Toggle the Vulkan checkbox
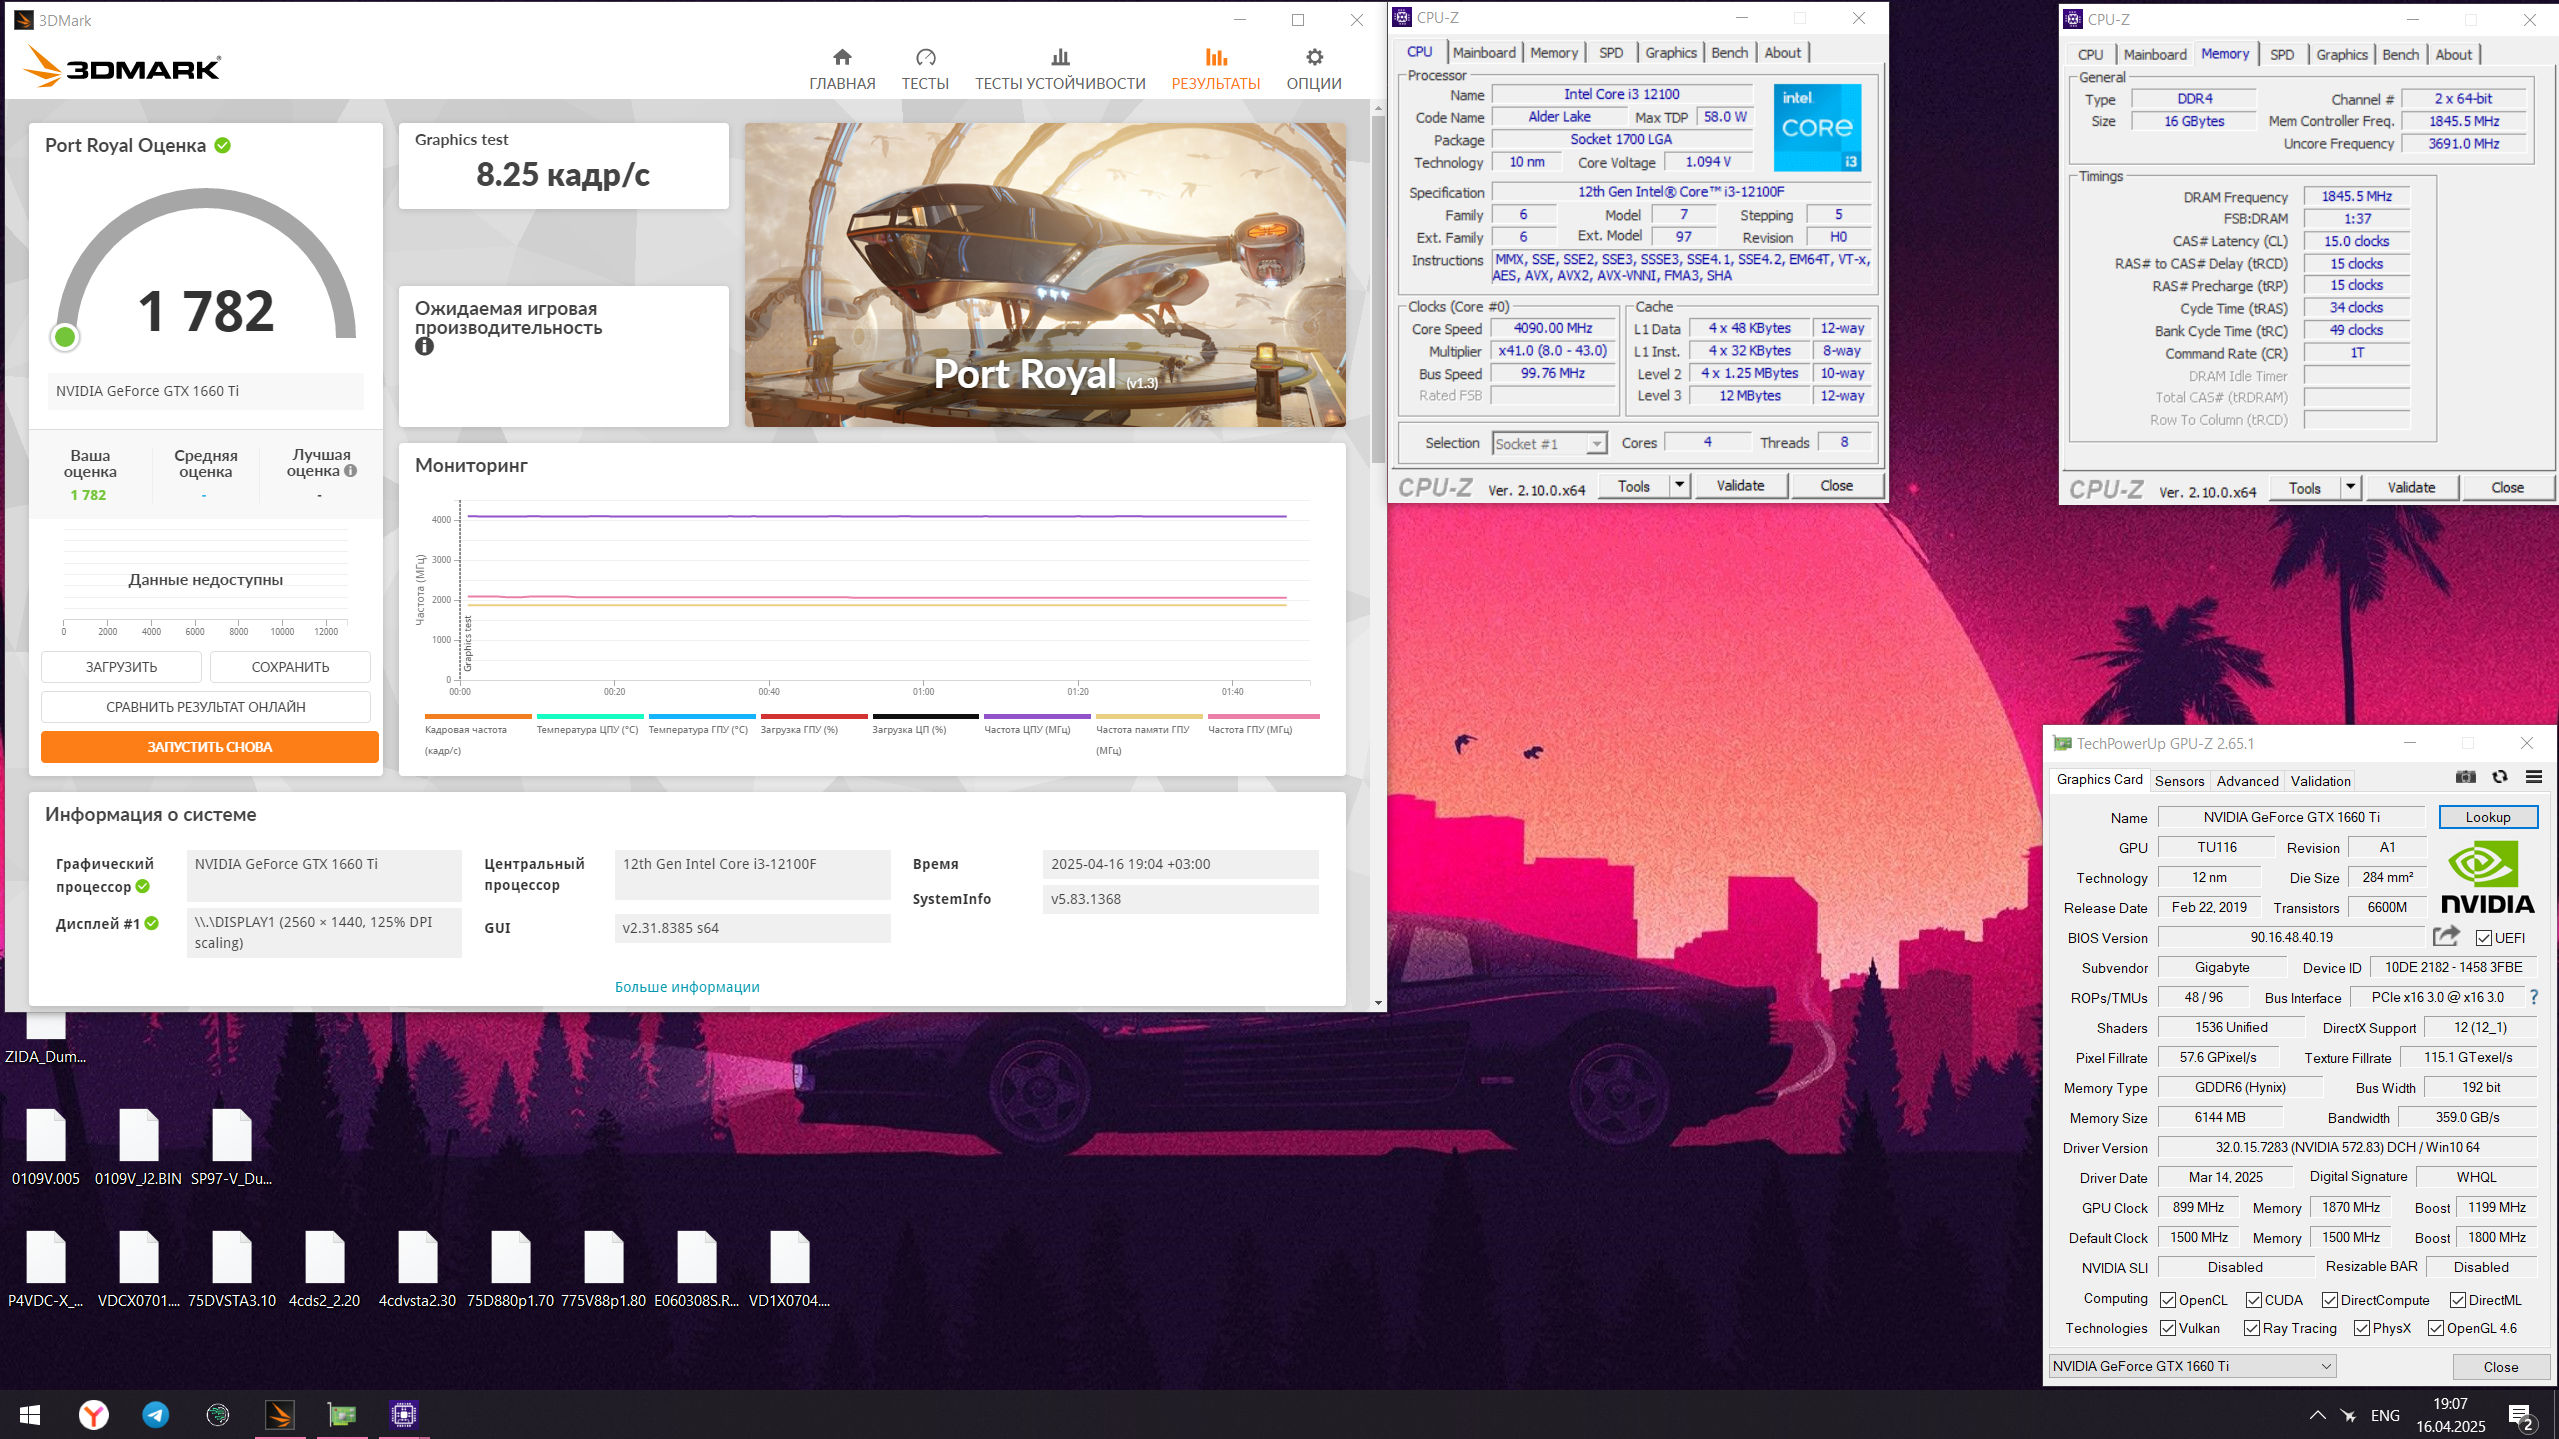 pos(2167,1328)
